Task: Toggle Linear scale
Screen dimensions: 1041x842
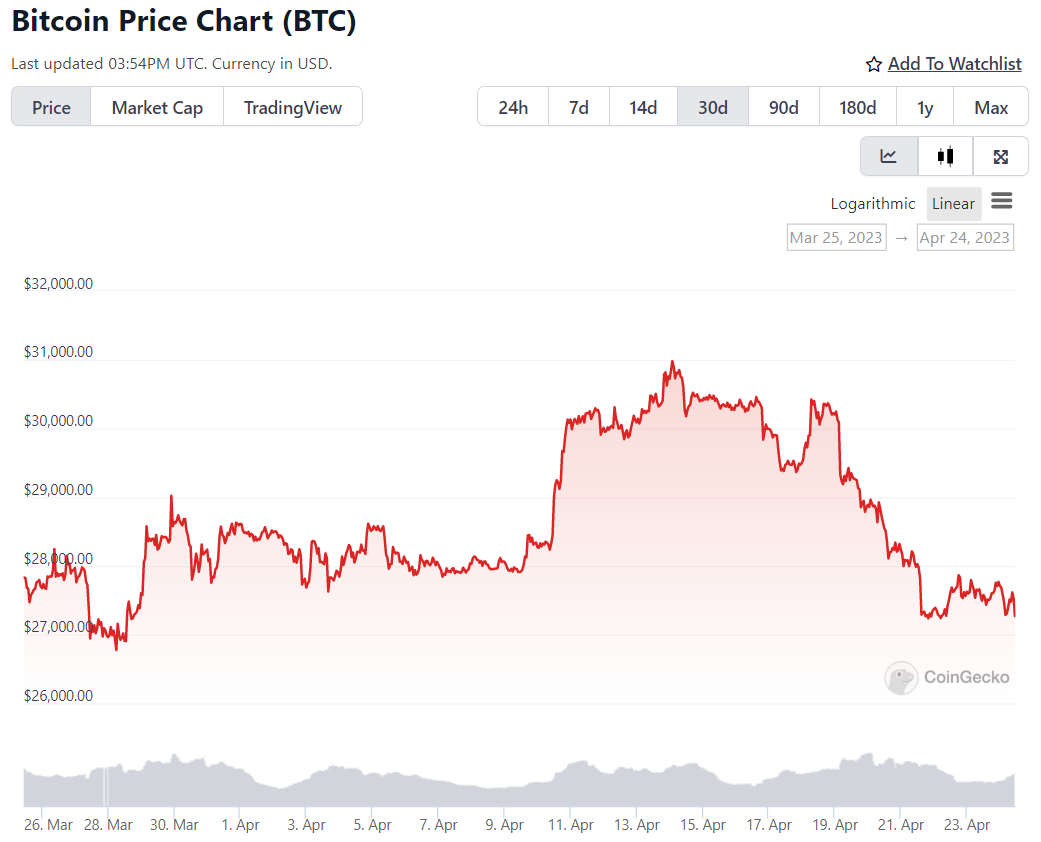Action: (953, 204)
